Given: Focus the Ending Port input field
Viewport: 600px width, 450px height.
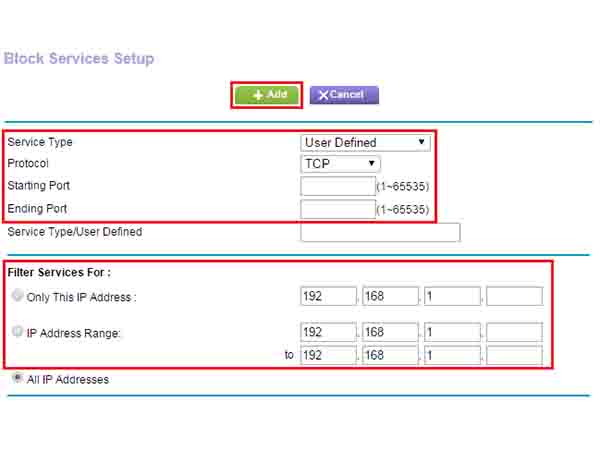Looking at the screenshot, I should pyautogui.click(x=337, y=209).
